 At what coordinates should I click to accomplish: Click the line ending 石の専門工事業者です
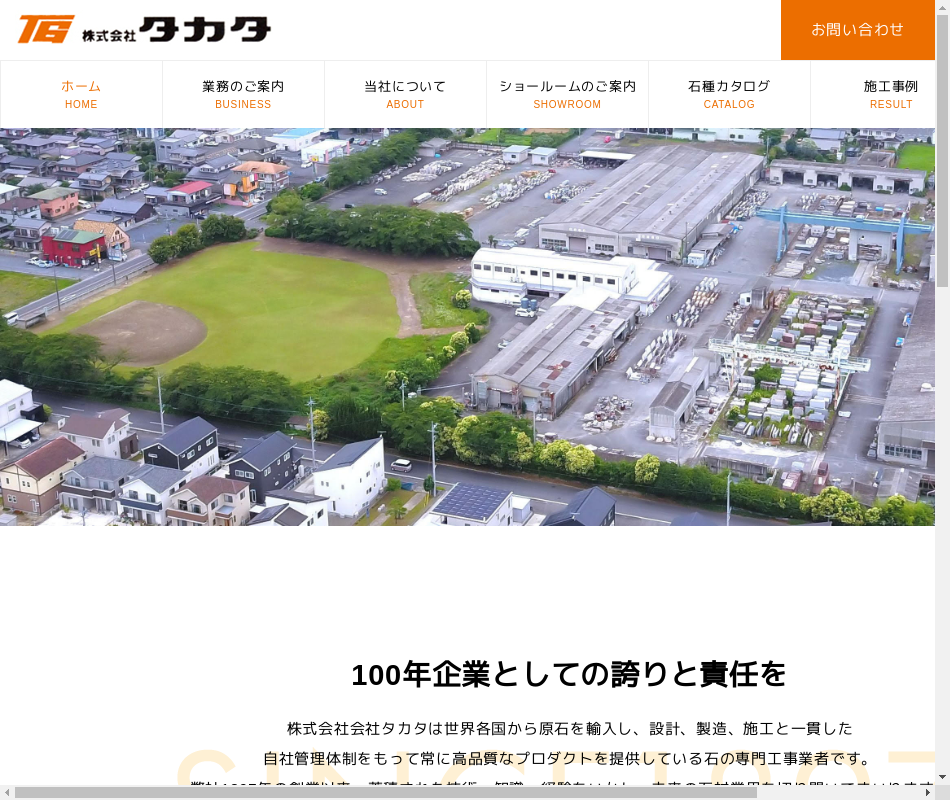(567, 759)
